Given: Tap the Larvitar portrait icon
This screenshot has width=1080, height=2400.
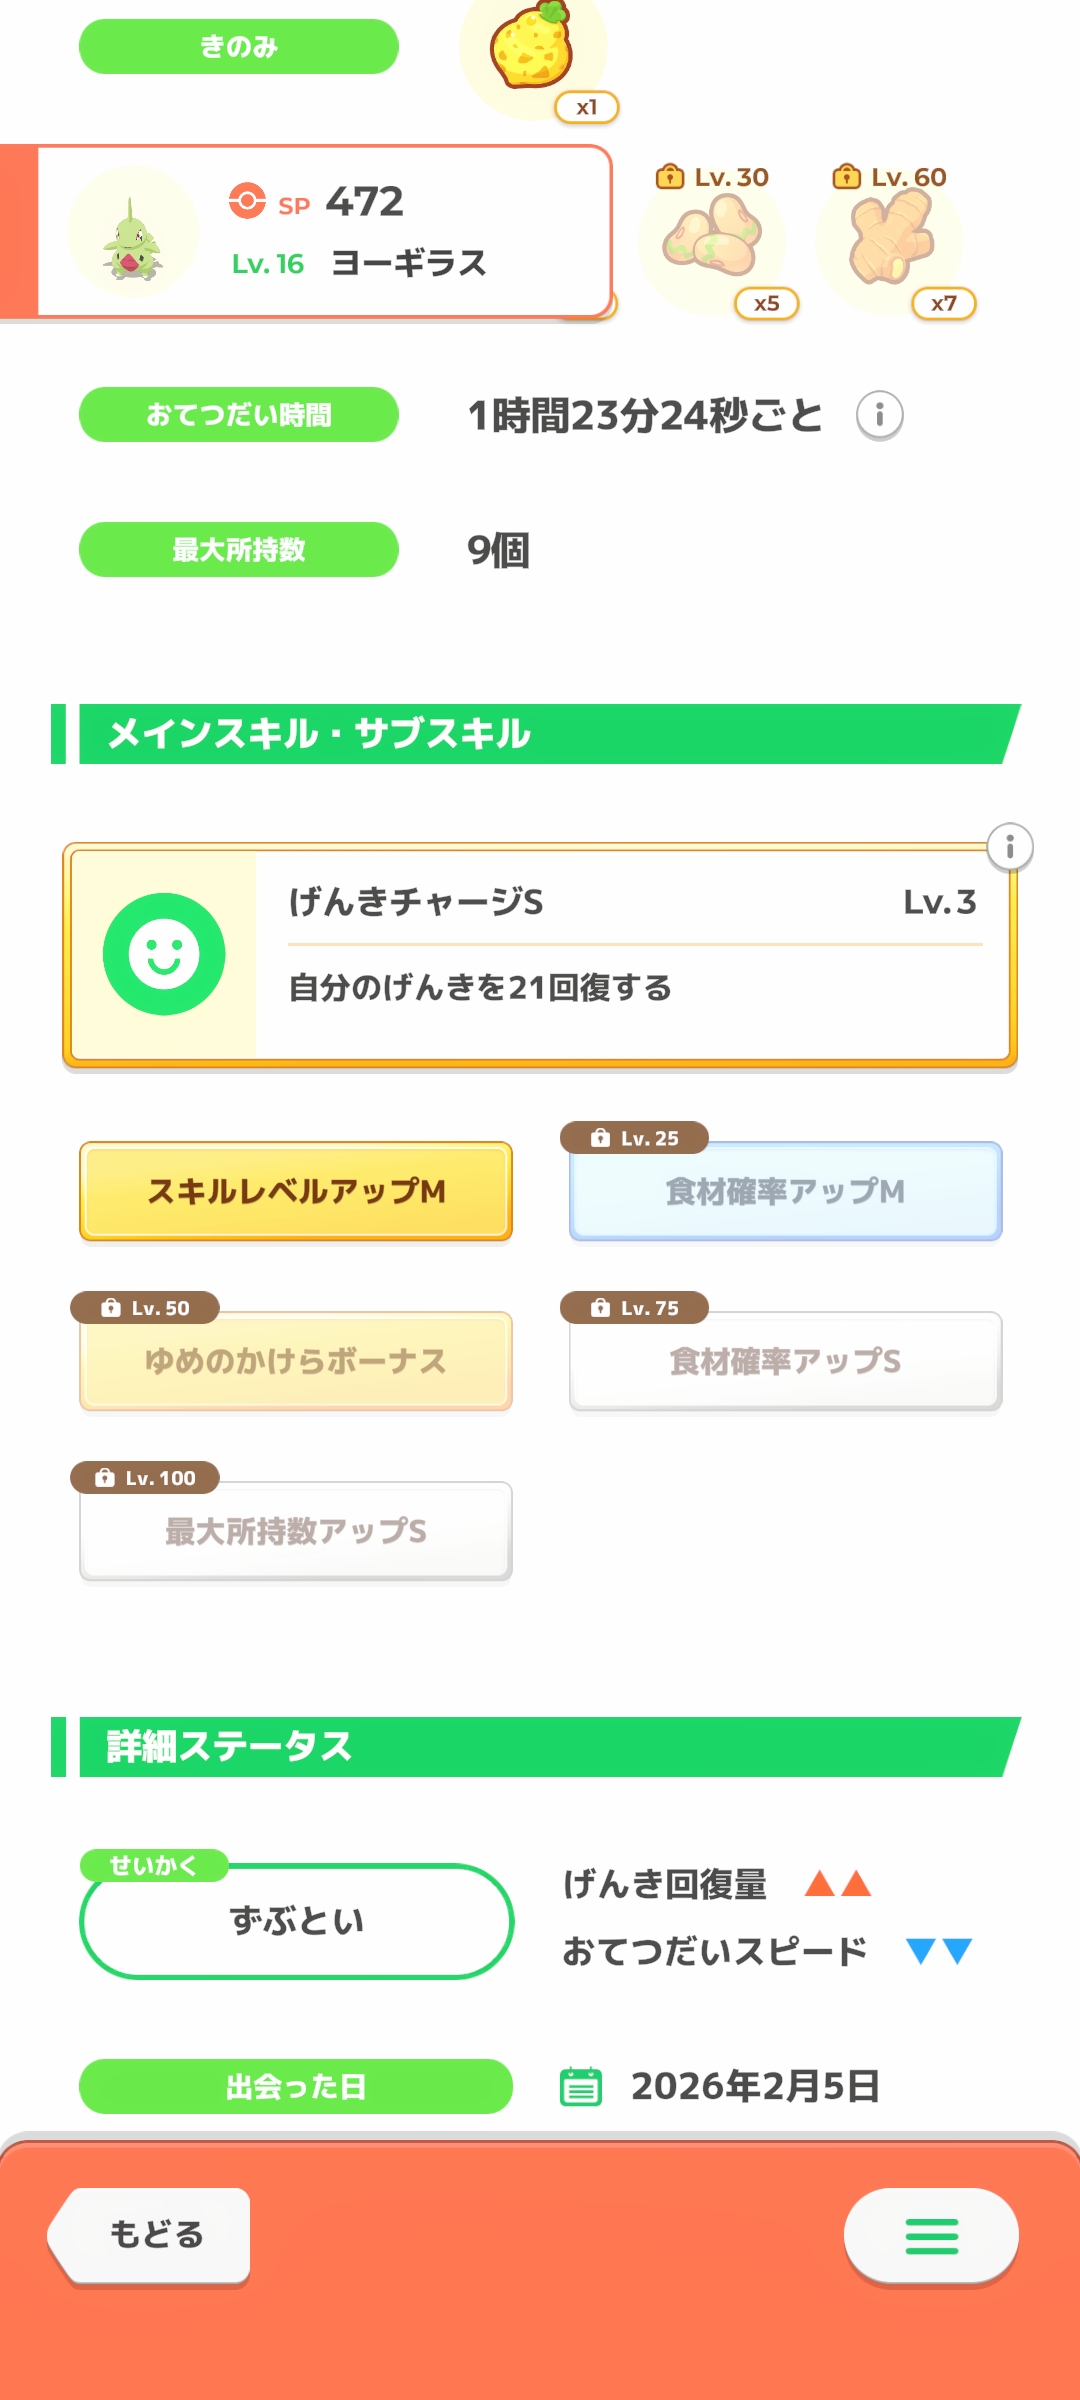Looking at the screenshot, I should click(133, 233).
